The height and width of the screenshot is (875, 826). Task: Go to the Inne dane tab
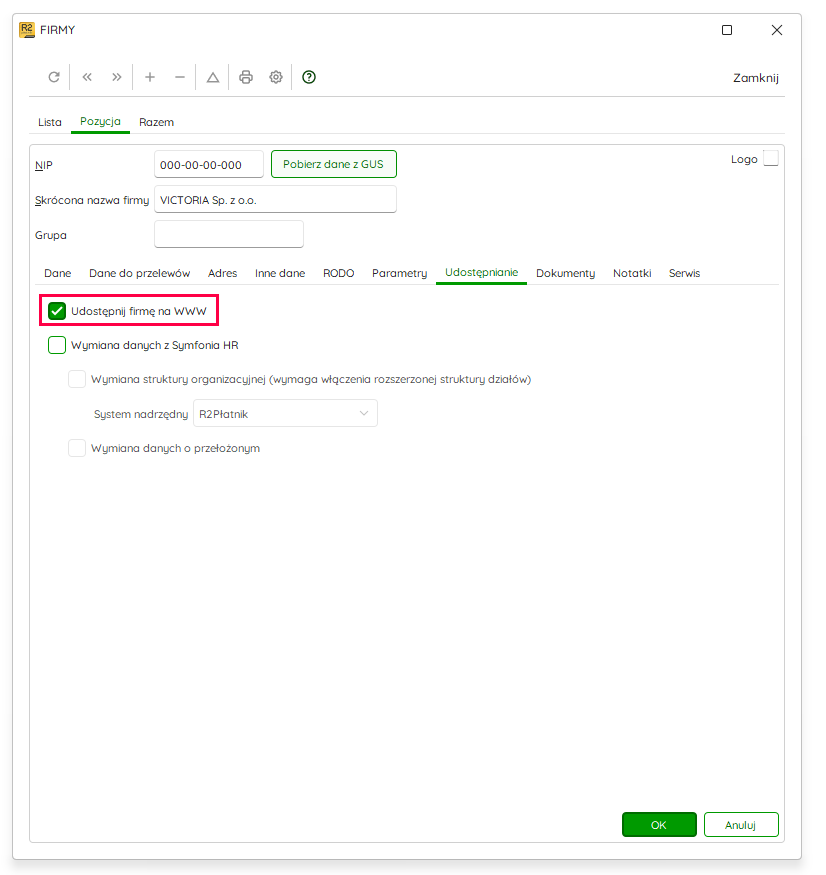click(280, 273)
